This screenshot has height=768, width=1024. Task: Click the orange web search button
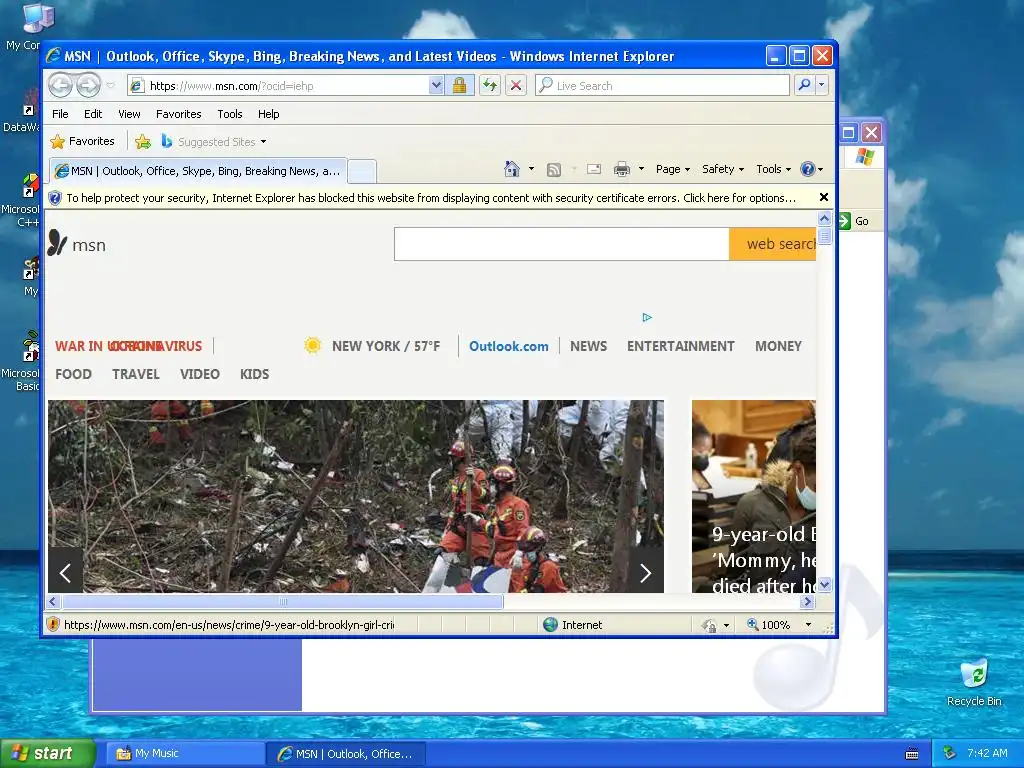click(x=773, y=244)
